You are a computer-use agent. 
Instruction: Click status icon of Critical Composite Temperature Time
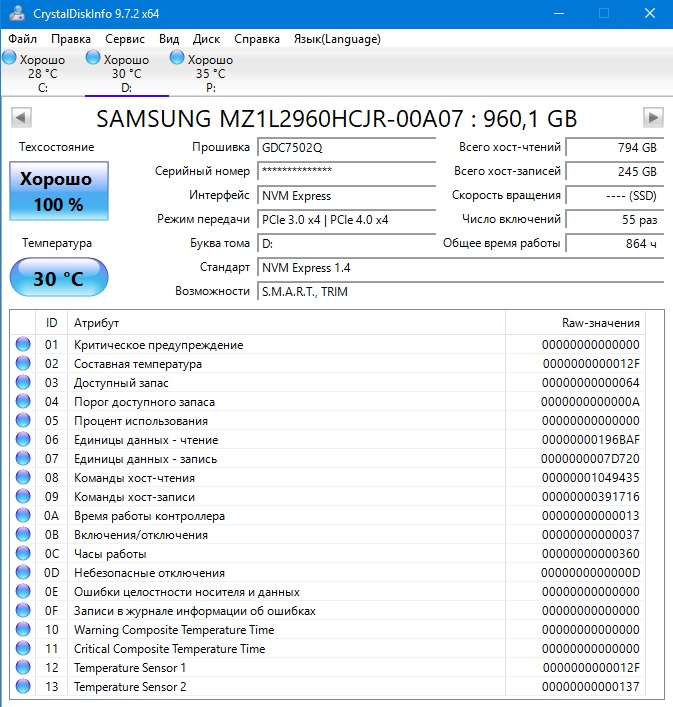[23, 648]
